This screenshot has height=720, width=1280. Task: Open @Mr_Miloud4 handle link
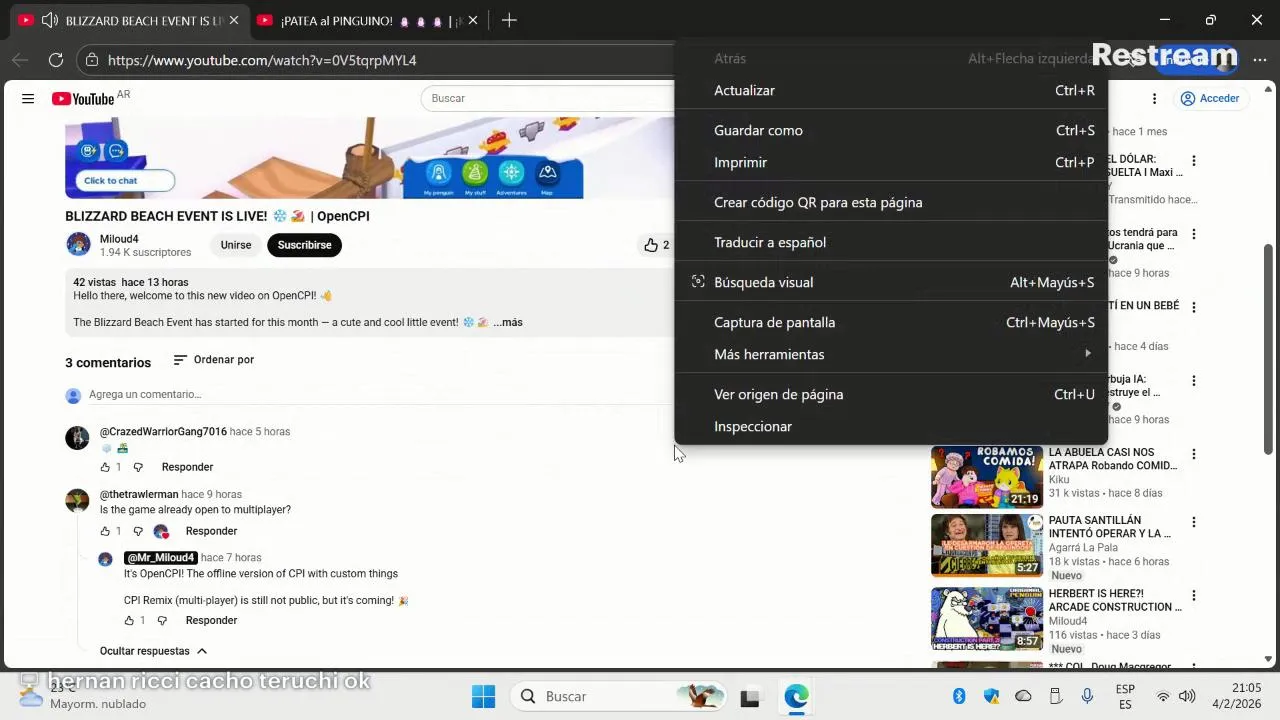[x=160, y=557]
